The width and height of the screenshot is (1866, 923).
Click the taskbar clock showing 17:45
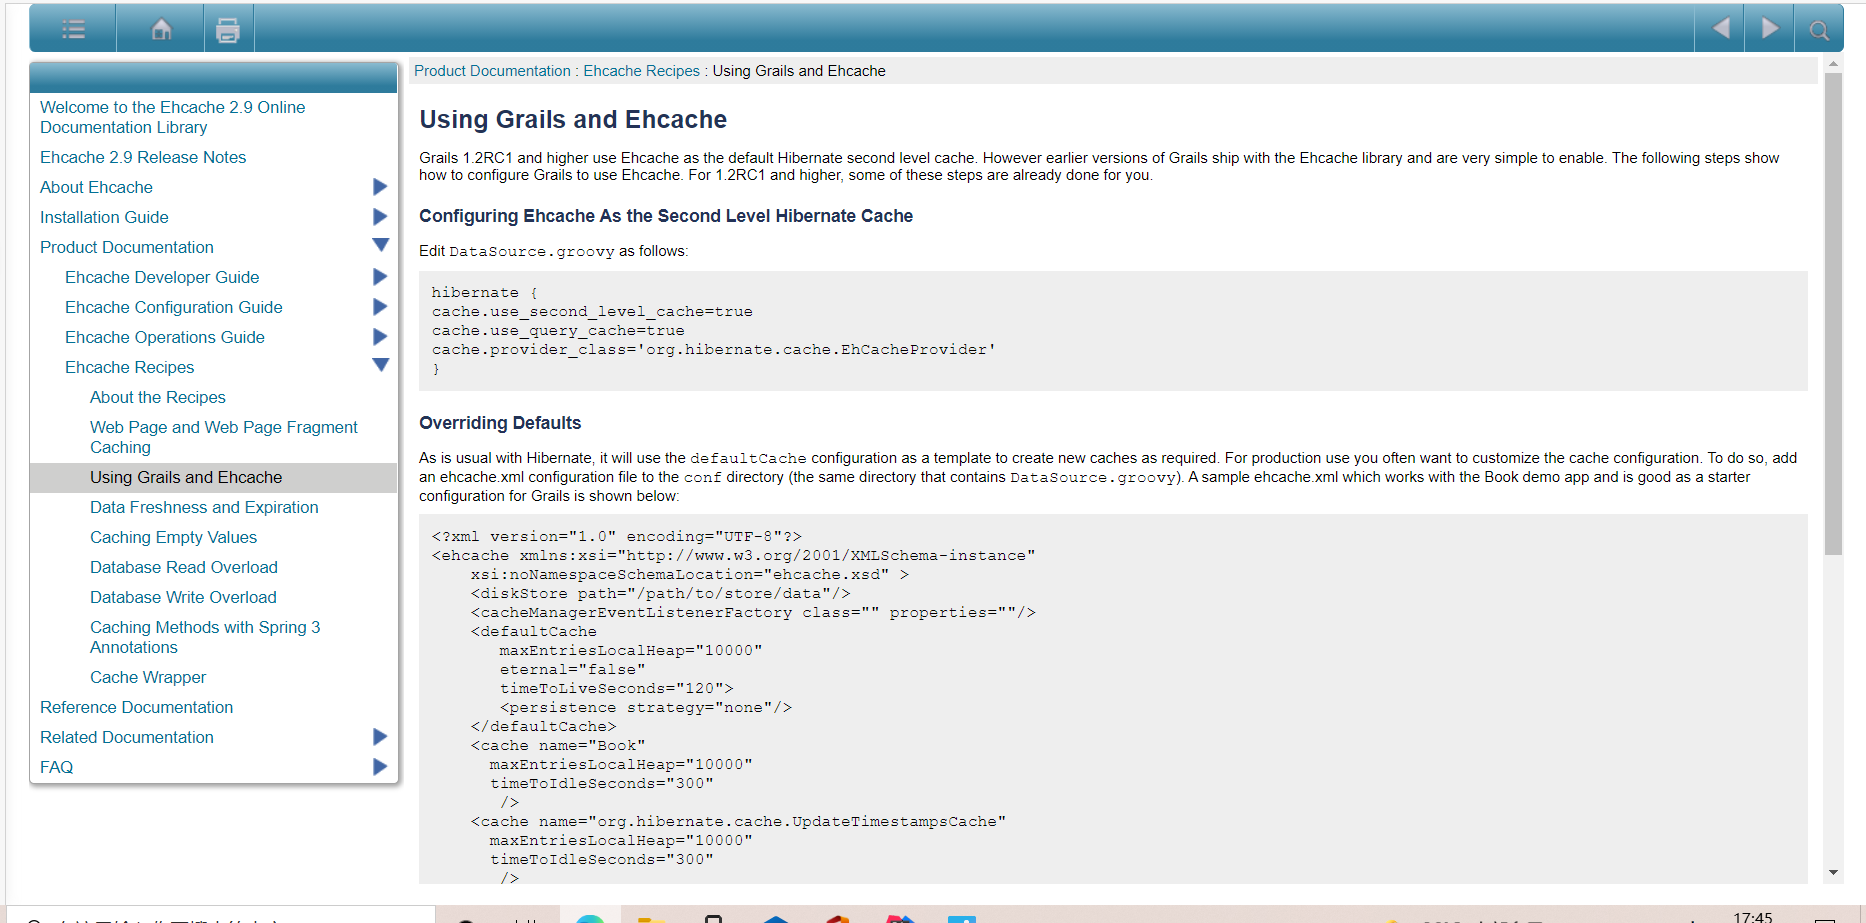click(1752, 917)
